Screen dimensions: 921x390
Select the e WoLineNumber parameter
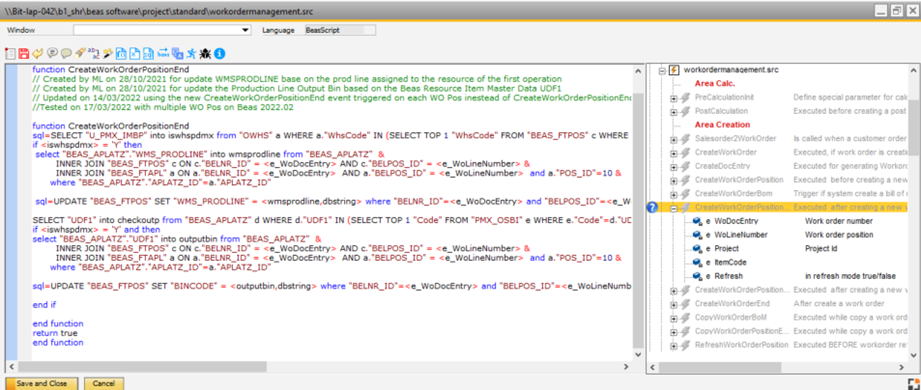(x=737, y=235)
